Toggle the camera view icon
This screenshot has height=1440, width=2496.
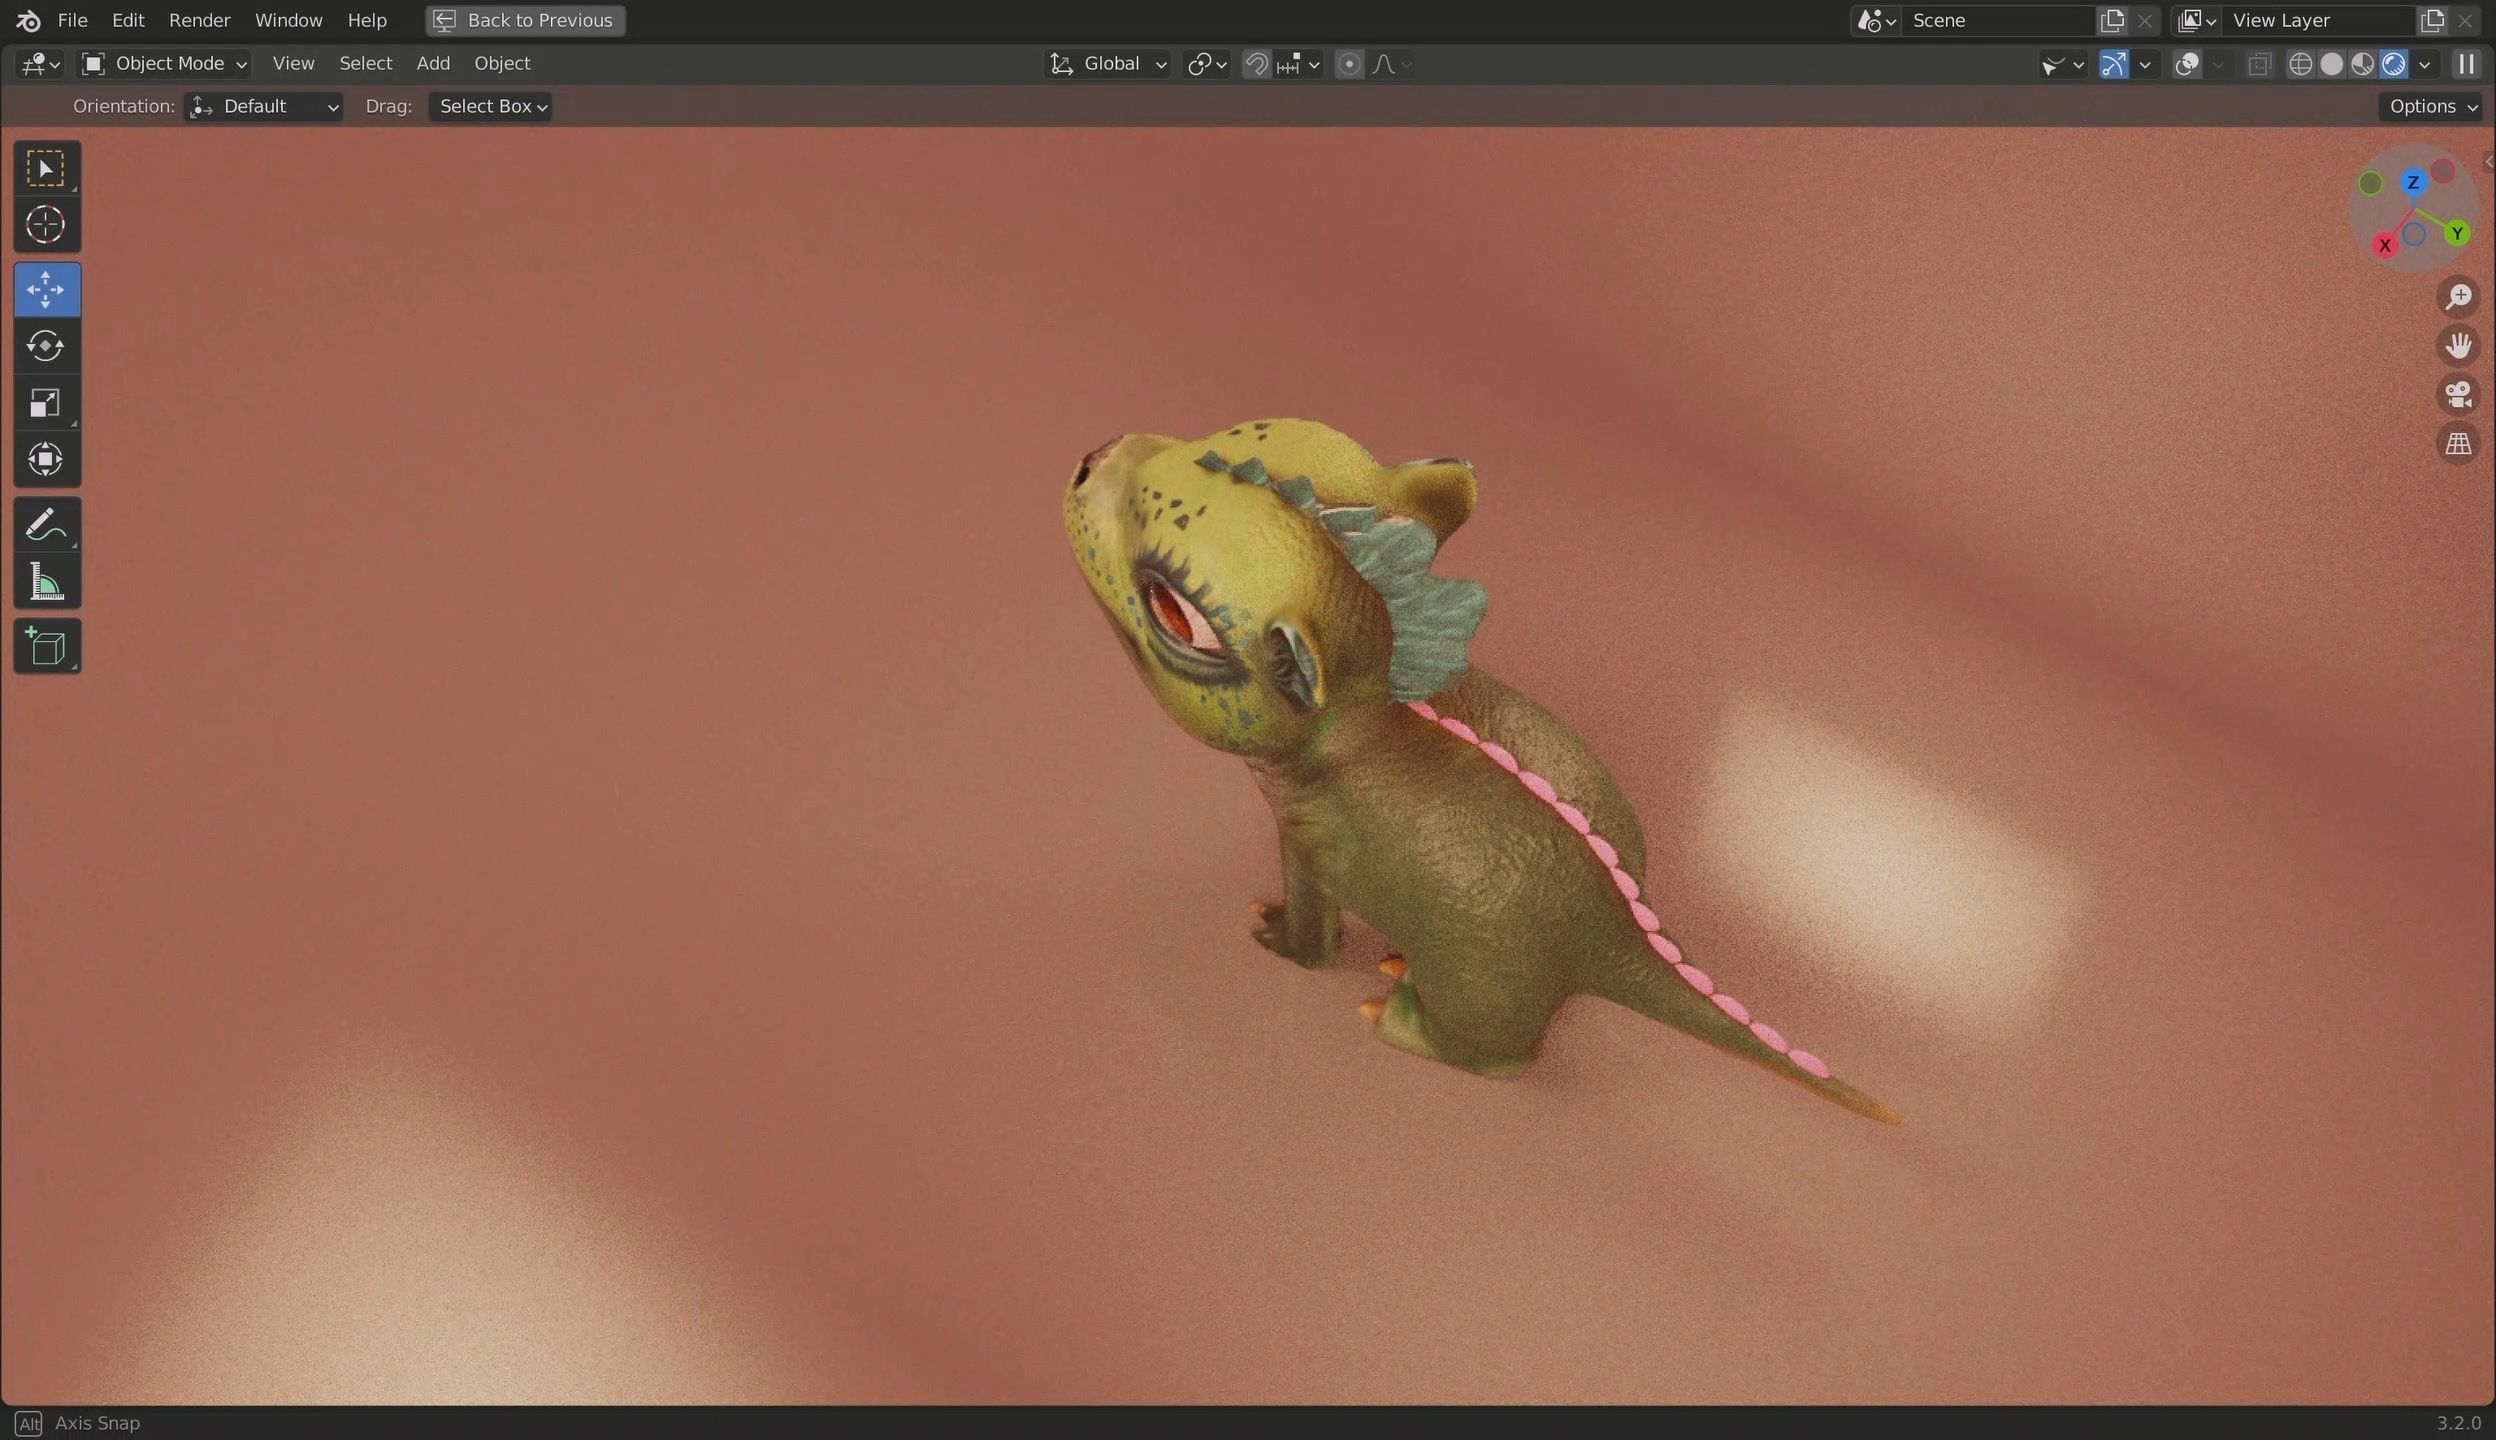pos(2458,395)
